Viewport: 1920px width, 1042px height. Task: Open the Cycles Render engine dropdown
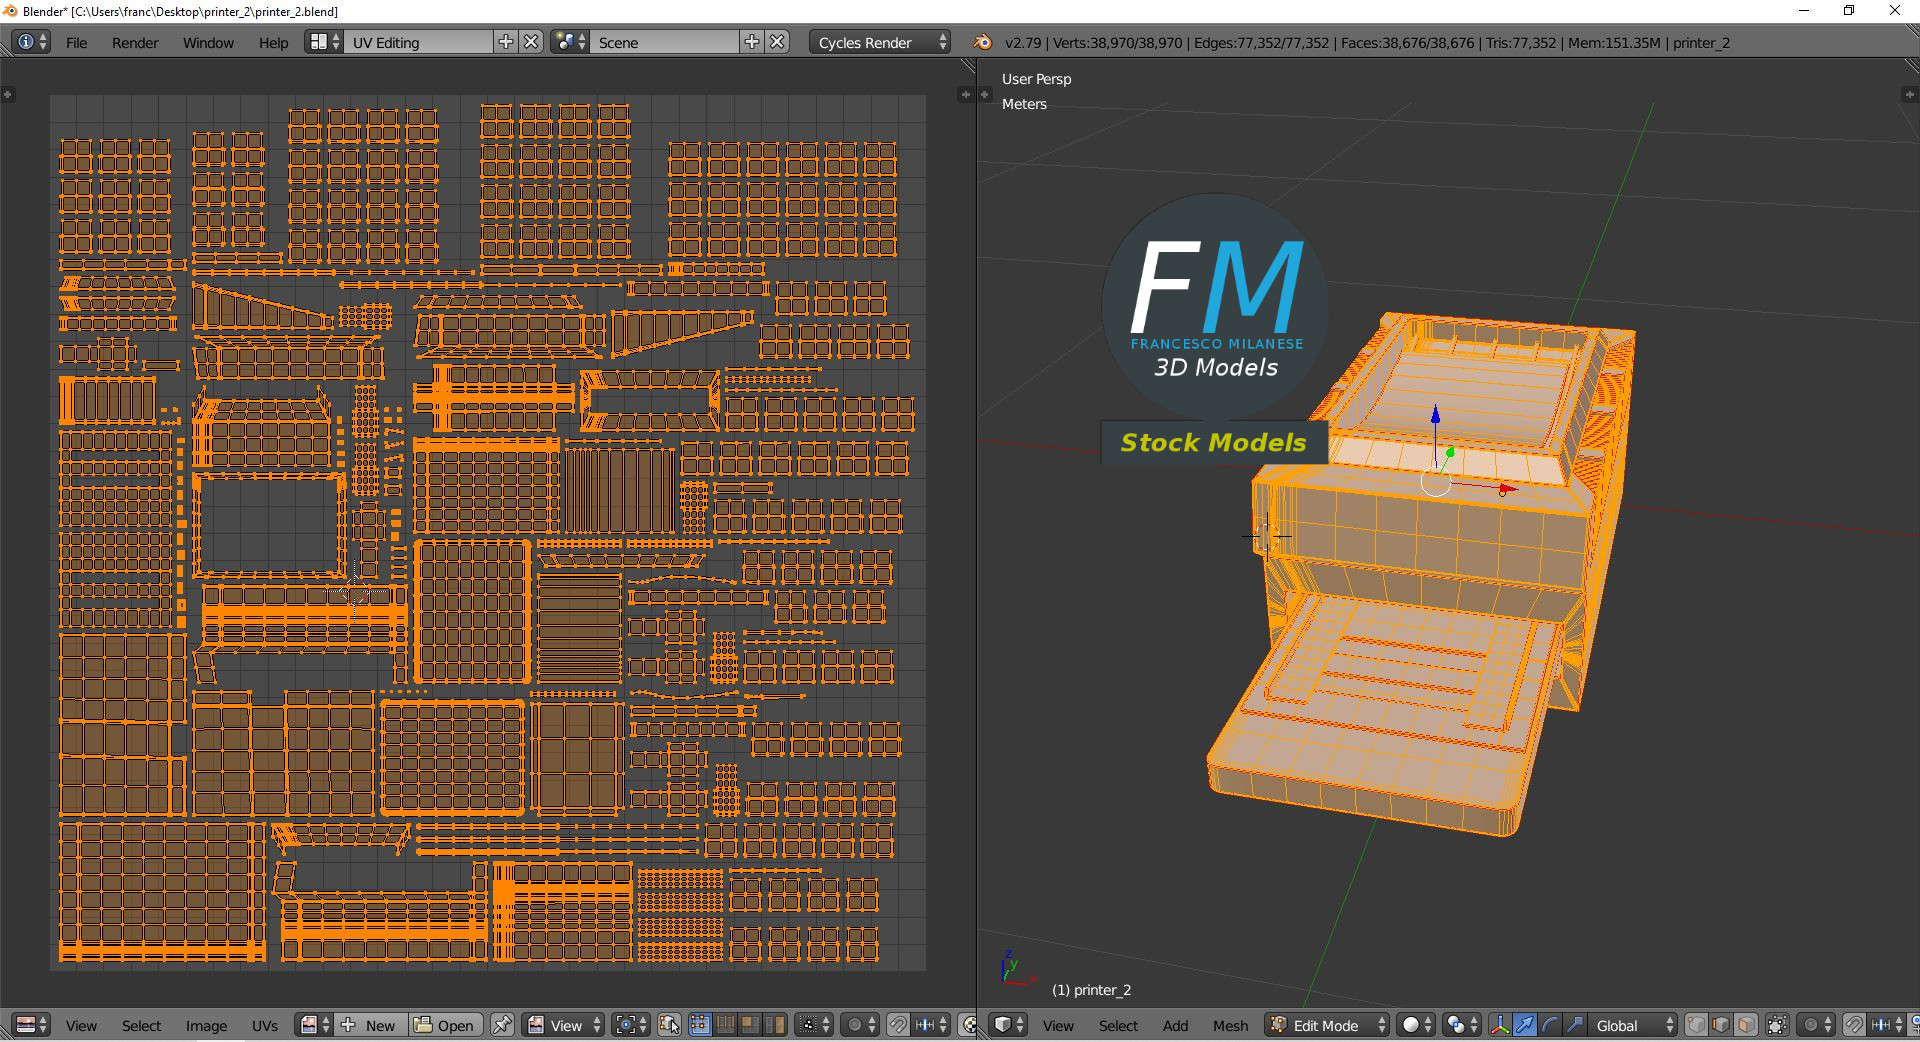pyautogui.click(x=881, y=42)
